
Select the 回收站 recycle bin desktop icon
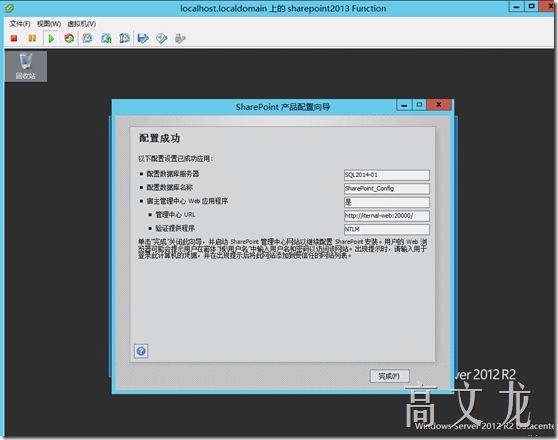26,66
